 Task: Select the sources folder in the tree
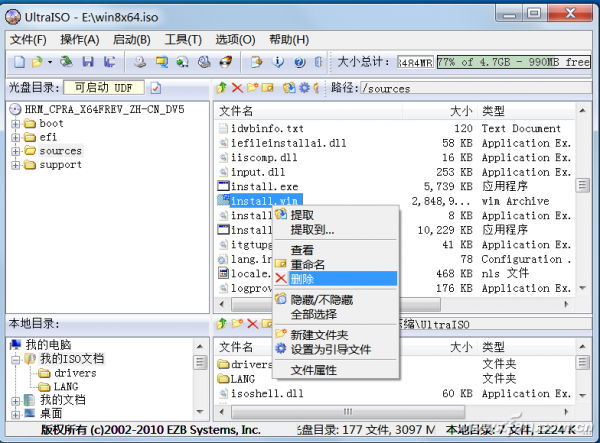pos(60,151)
